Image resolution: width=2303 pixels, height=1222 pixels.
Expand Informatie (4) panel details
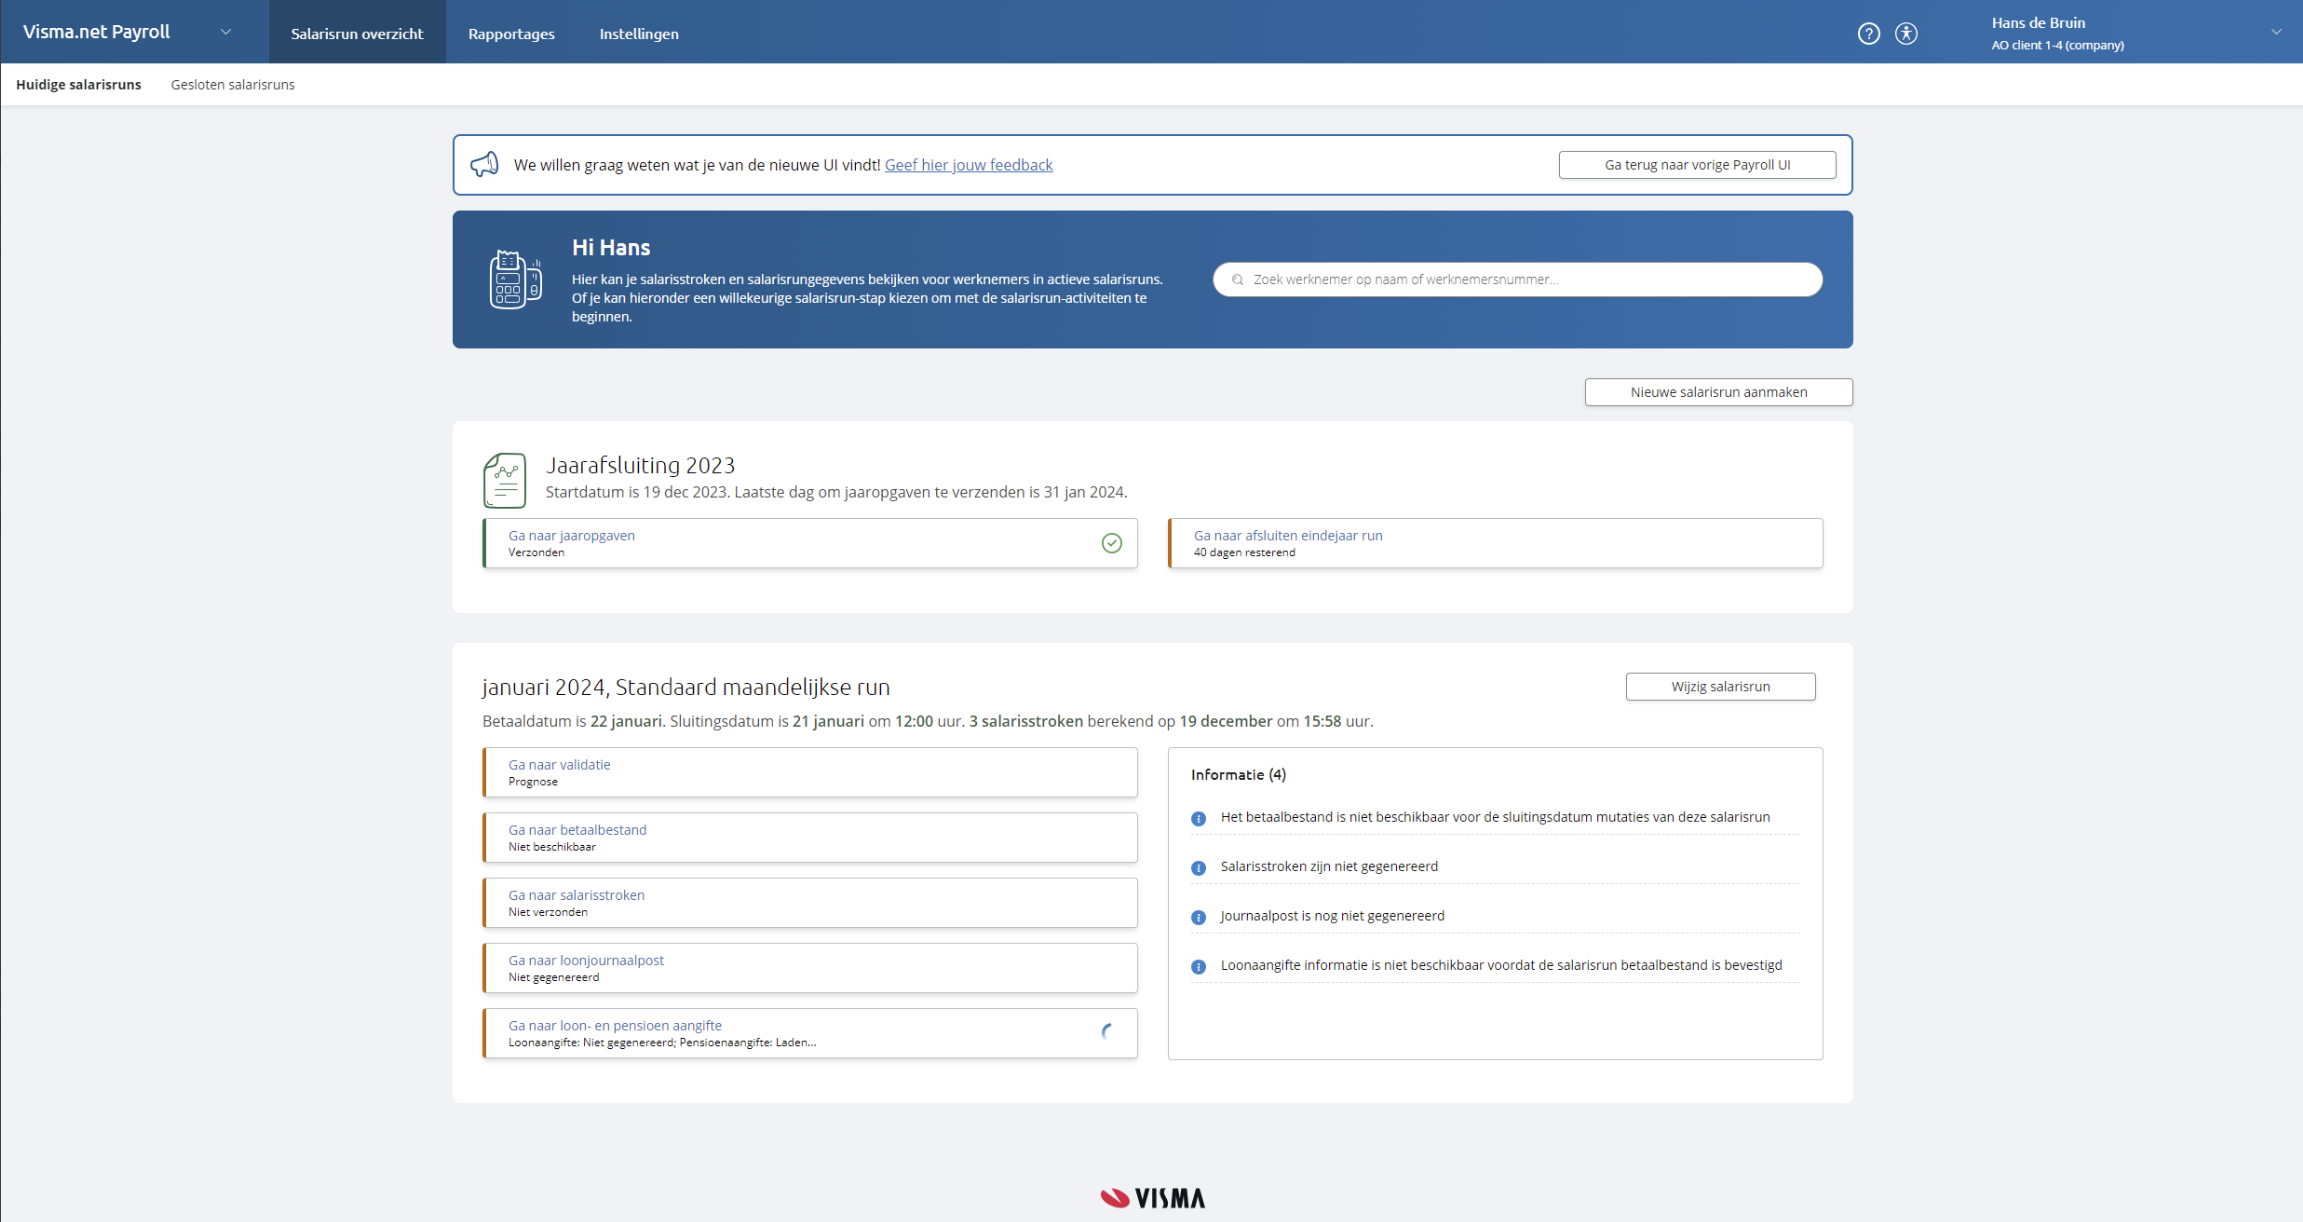[x=1238, y=774]
